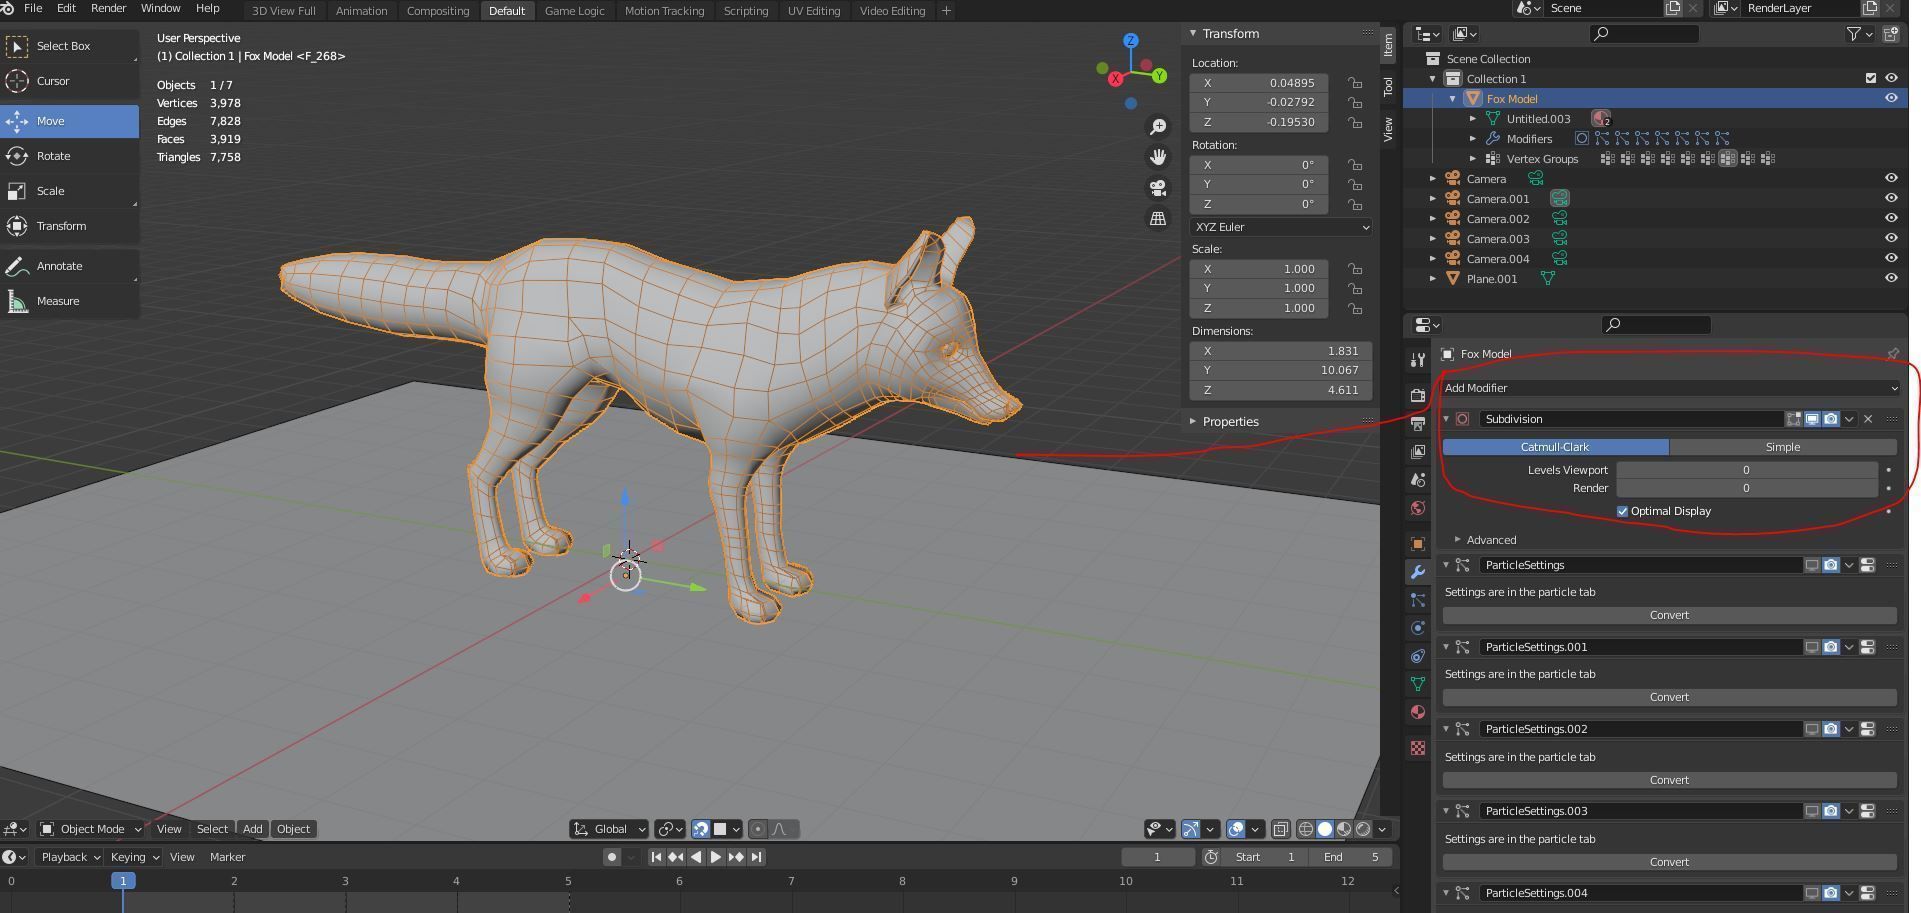Lock the X location value
This screenshot has width=1921, height=913.
(1354, 83)
